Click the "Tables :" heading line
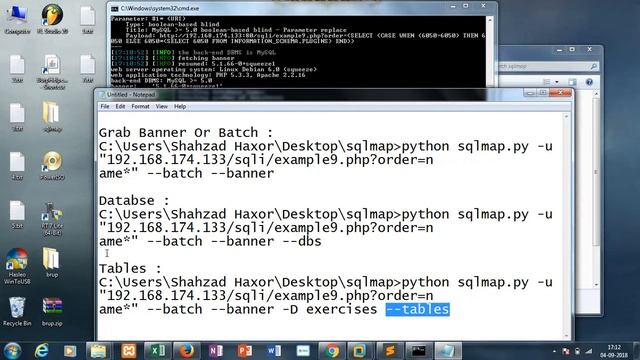The image size is (640, 360). pyautogui.click(x=130, y=268)
